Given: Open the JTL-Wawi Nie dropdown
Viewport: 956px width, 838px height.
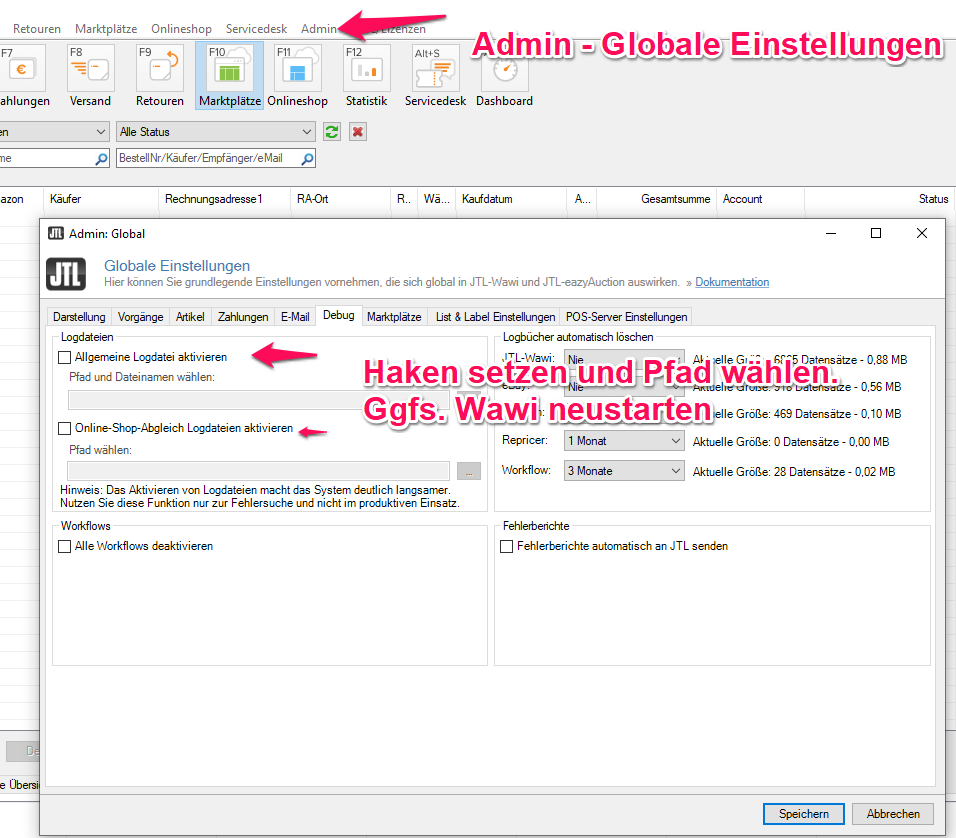Looking at the screenshot, I should coord(624,360).
